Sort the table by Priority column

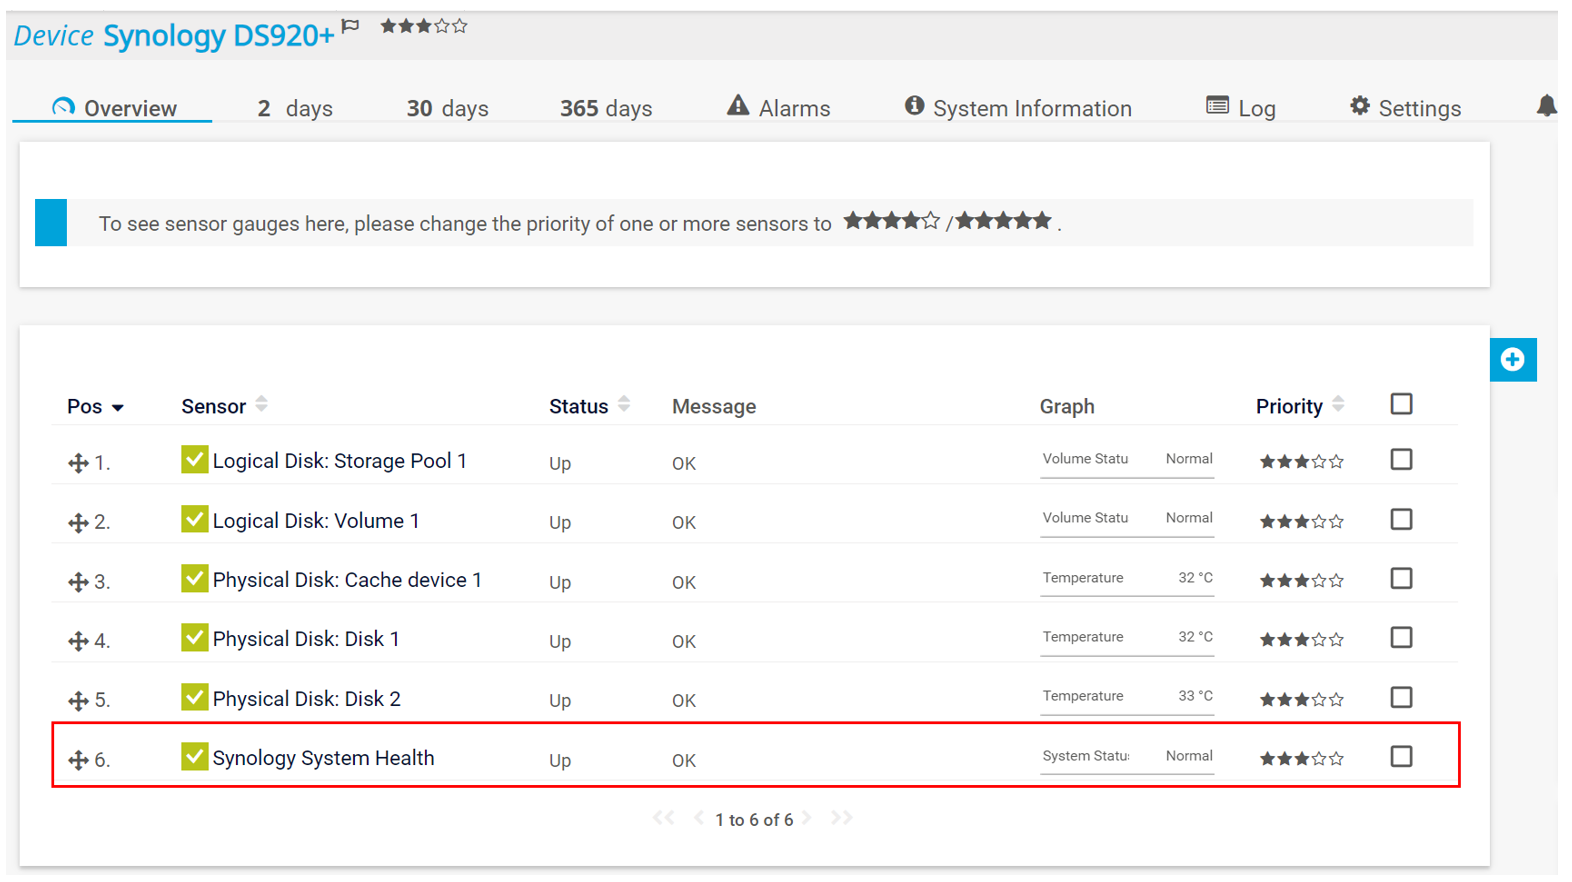(1338, 405)
